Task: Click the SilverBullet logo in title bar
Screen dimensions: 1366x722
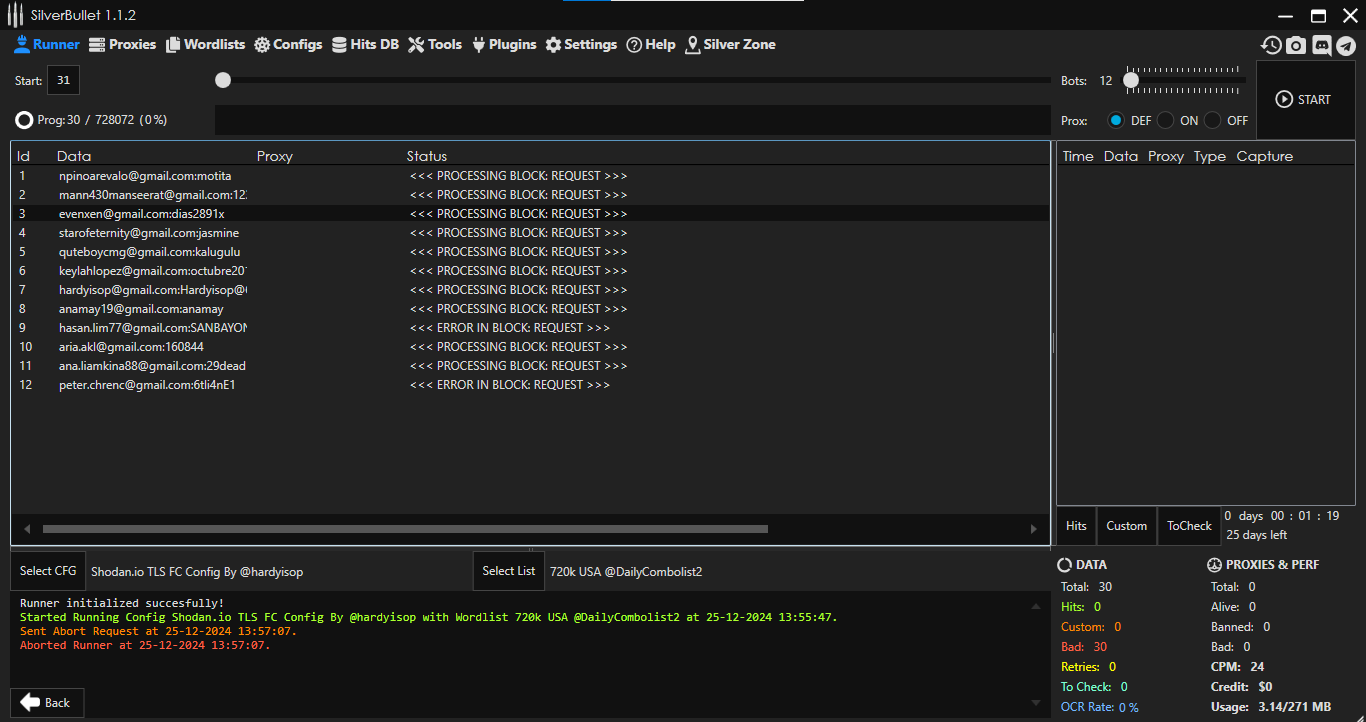Action: coord(15,15)
